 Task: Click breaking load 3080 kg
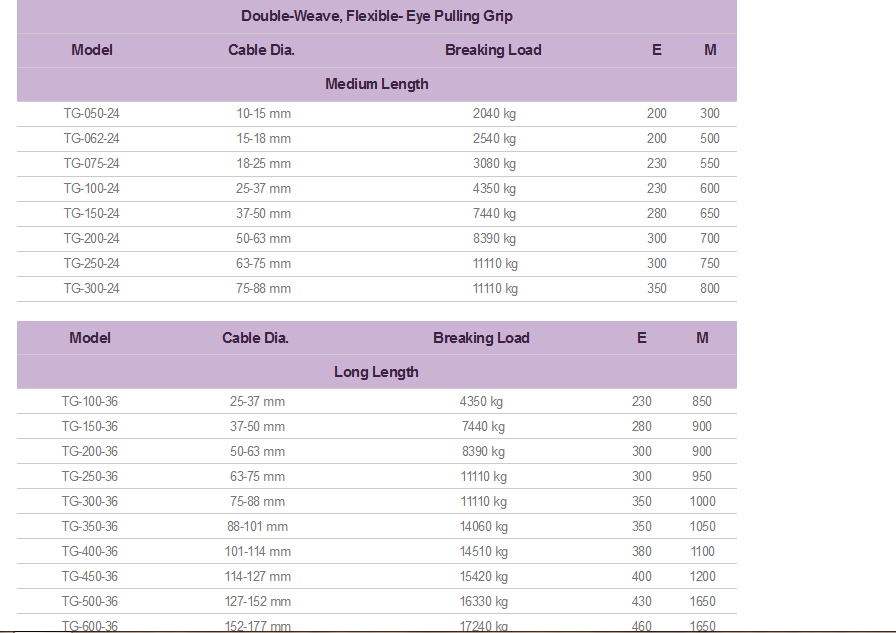(x=494, y=164)
